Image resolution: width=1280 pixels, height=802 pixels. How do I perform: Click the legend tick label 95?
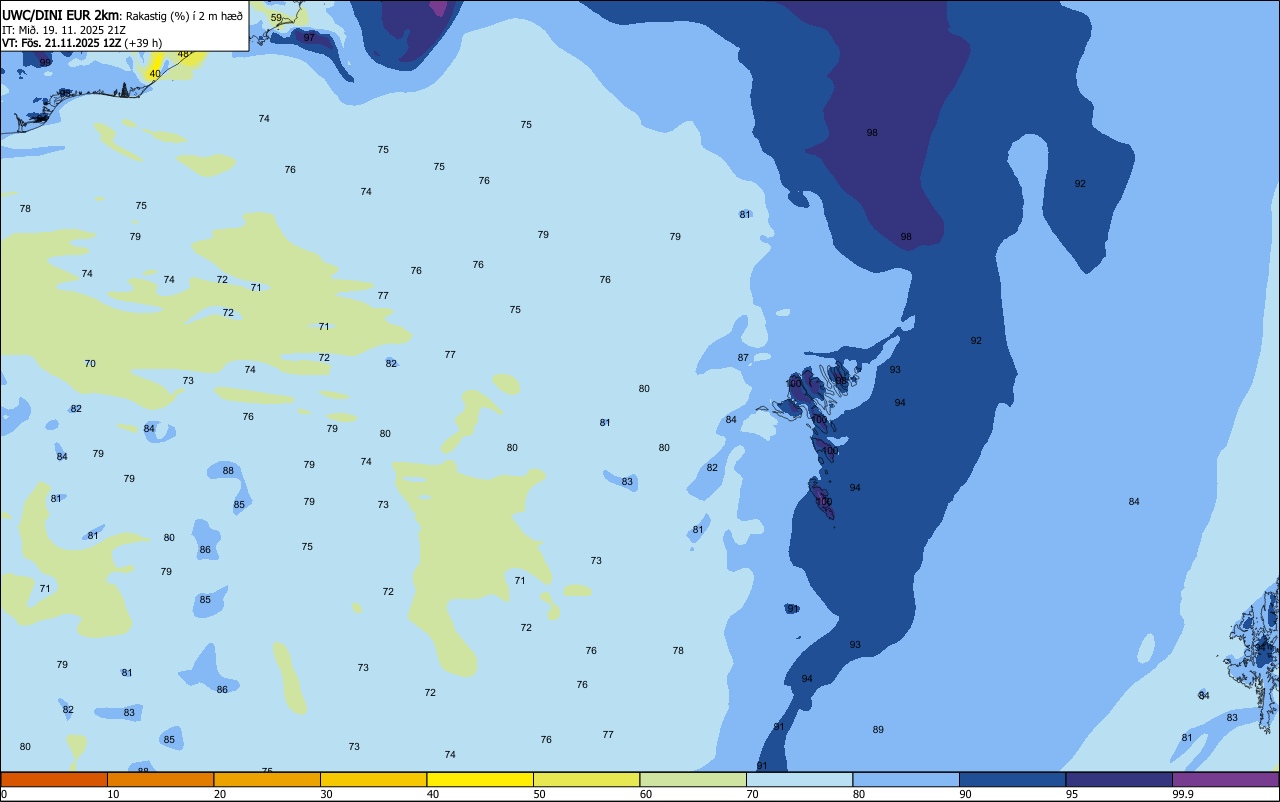point(1072,794)
